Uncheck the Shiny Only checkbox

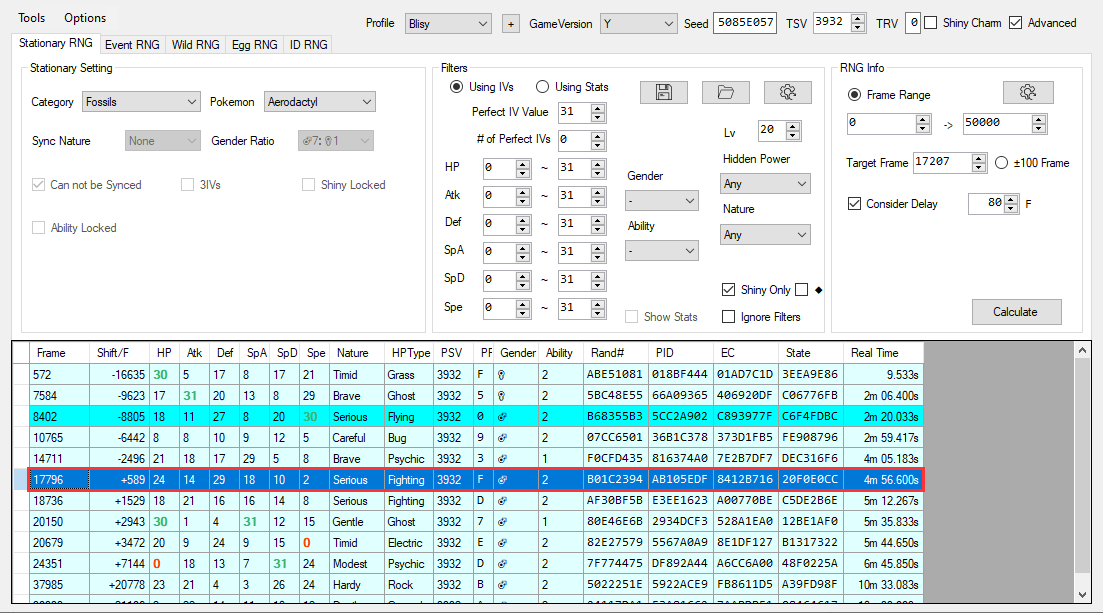[729, 290]
